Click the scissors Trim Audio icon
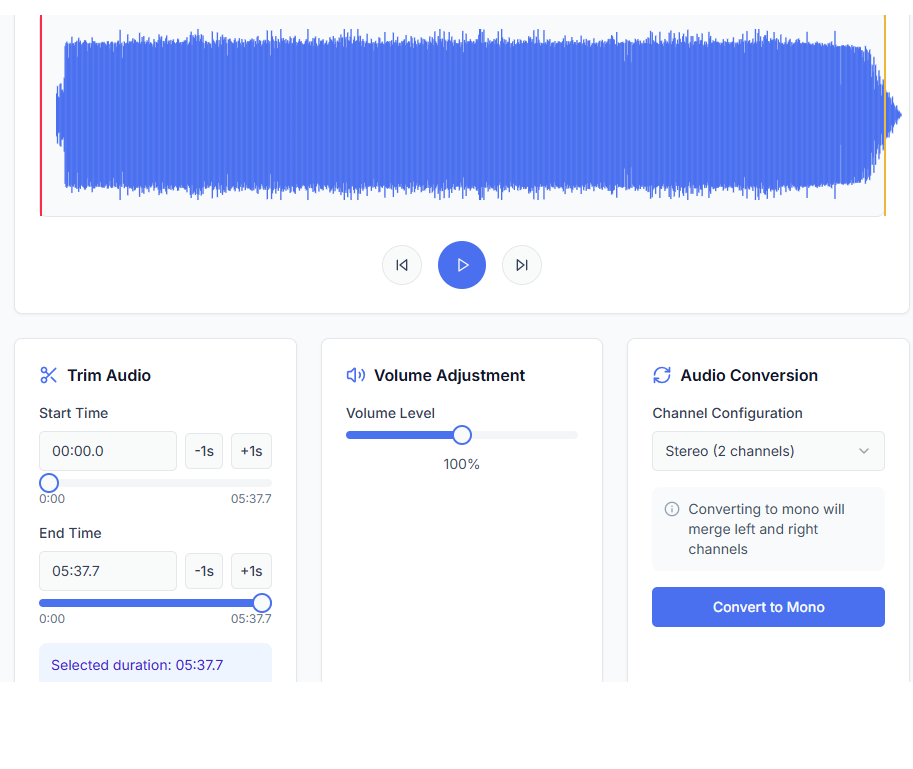 tap(49, 375)
